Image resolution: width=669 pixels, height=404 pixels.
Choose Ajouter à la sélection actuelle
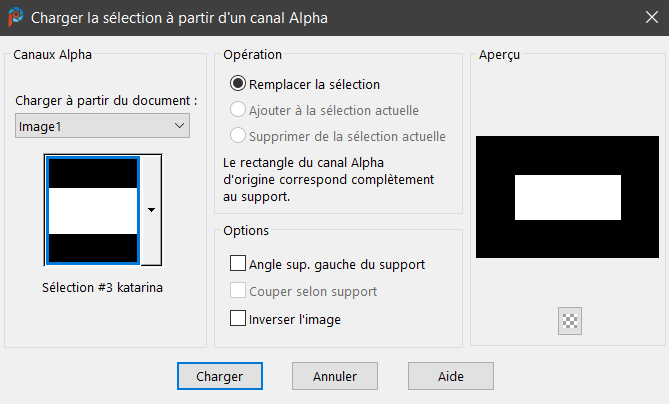pos(238,110)
